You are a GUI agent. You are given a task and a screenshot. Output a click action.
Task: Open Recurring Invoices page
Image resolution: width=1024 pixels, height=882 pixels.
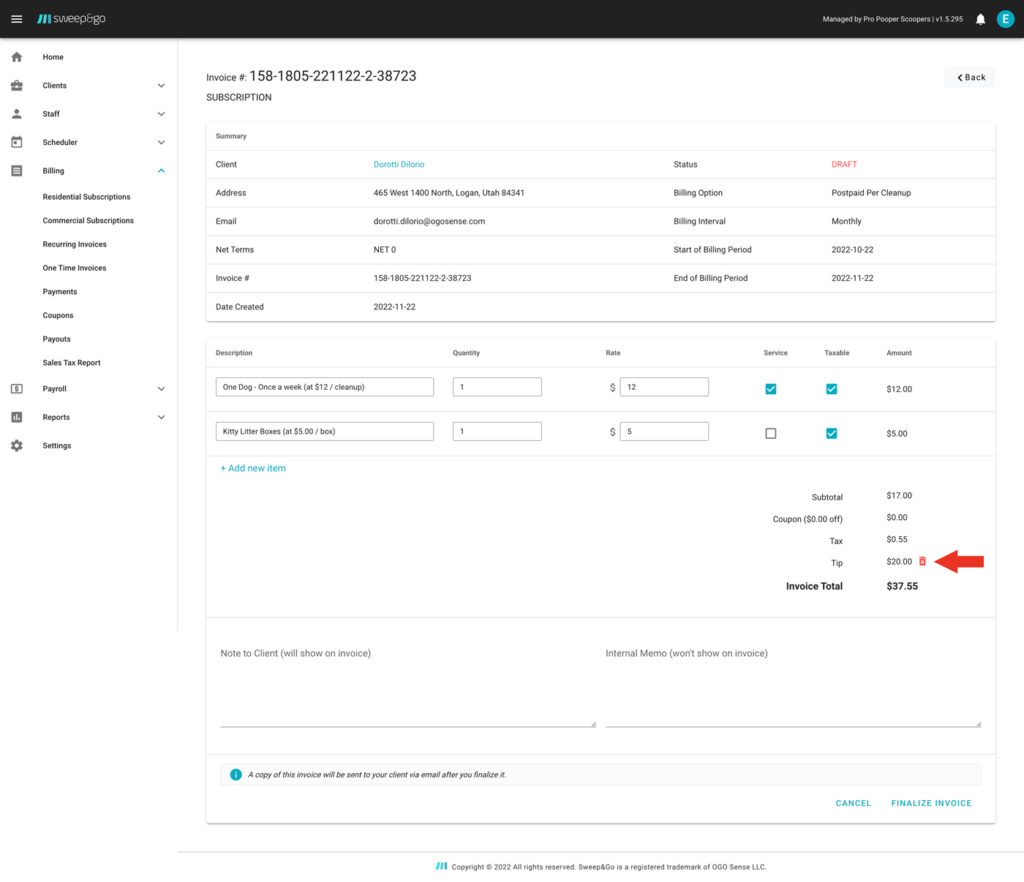click(74, 244)
